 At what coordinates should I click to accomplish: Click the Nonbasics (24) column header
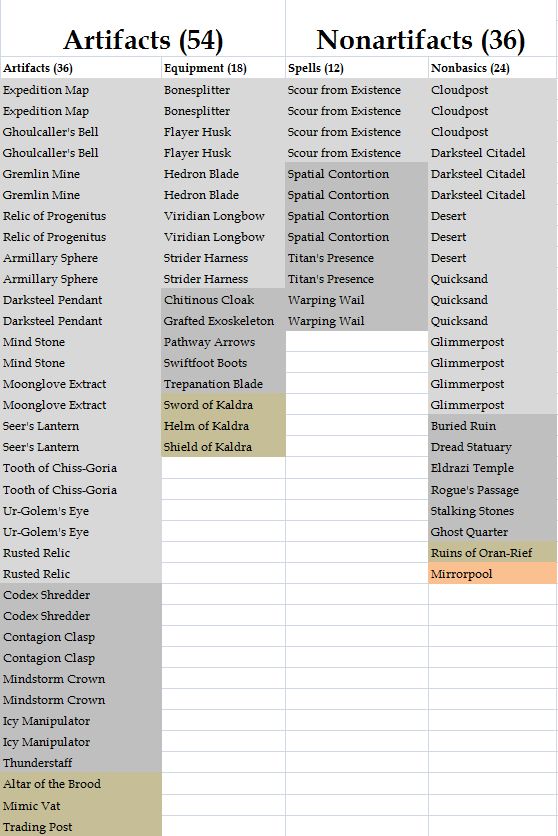click(492, 68)
